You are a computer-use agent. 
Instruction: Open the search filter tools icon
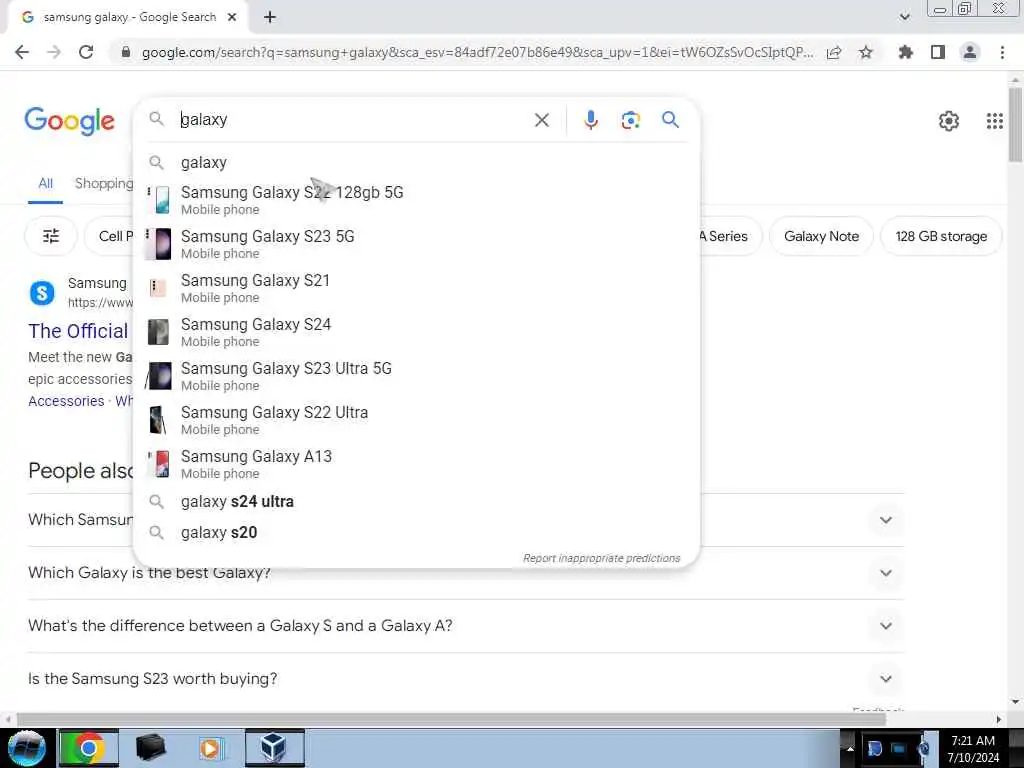[51, 236]
